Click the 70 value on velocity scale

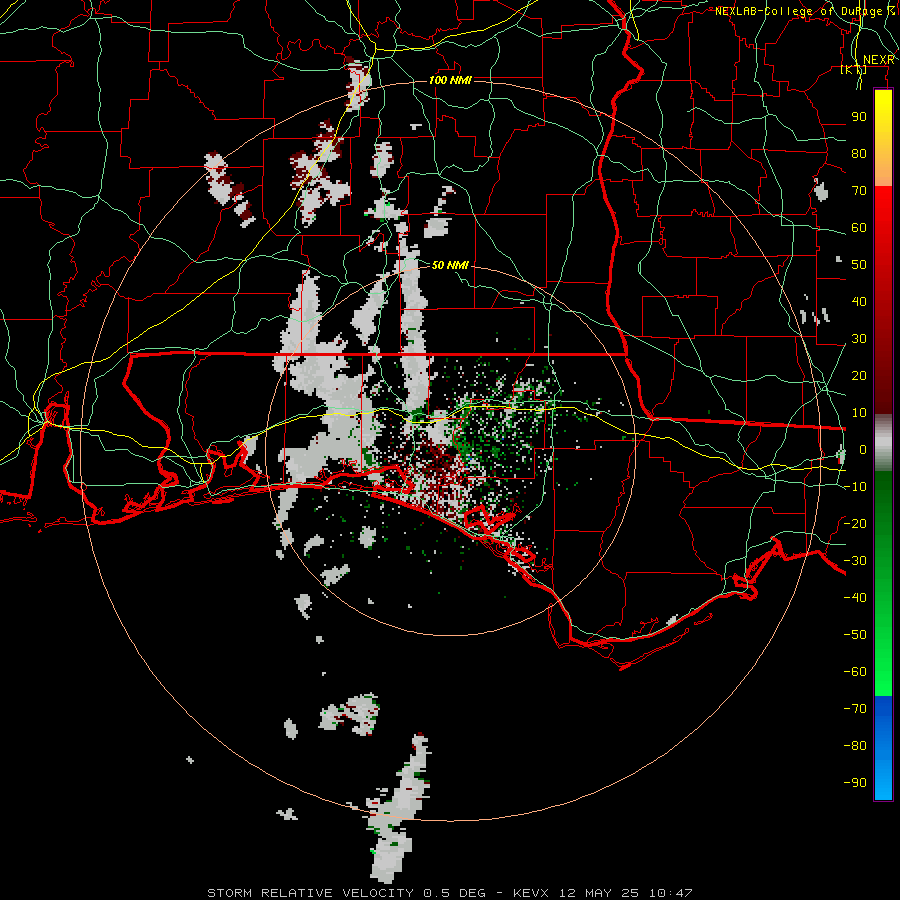coord(859,191)
